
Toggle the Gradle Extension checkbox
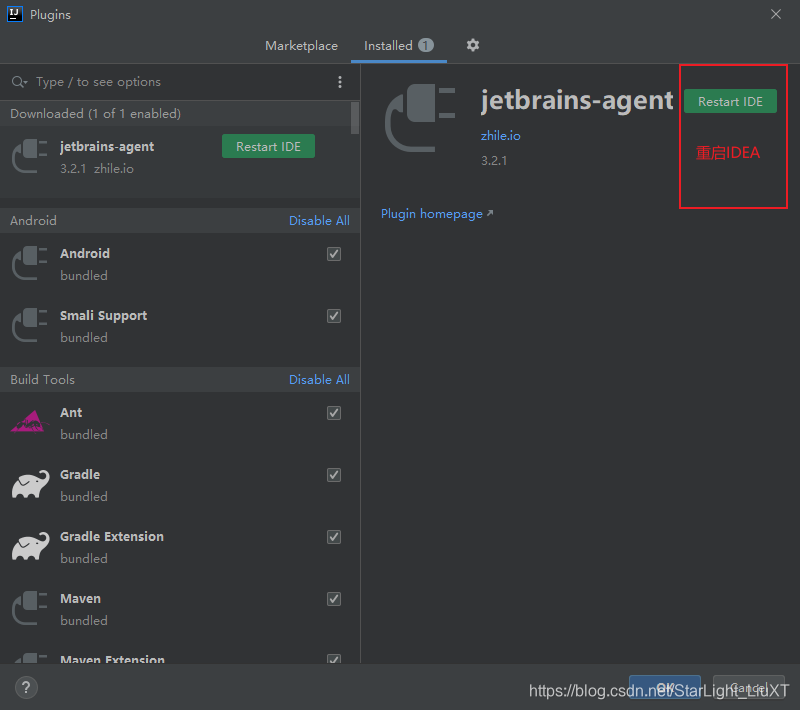[334, 537]
